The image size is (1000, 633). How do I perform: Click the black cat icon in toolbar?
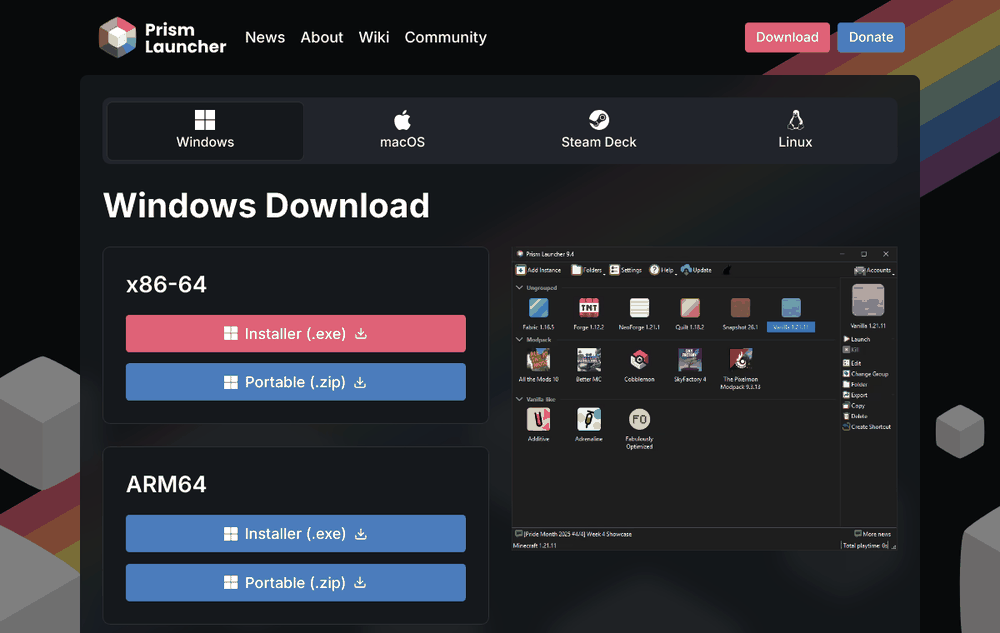coord(726,270)
